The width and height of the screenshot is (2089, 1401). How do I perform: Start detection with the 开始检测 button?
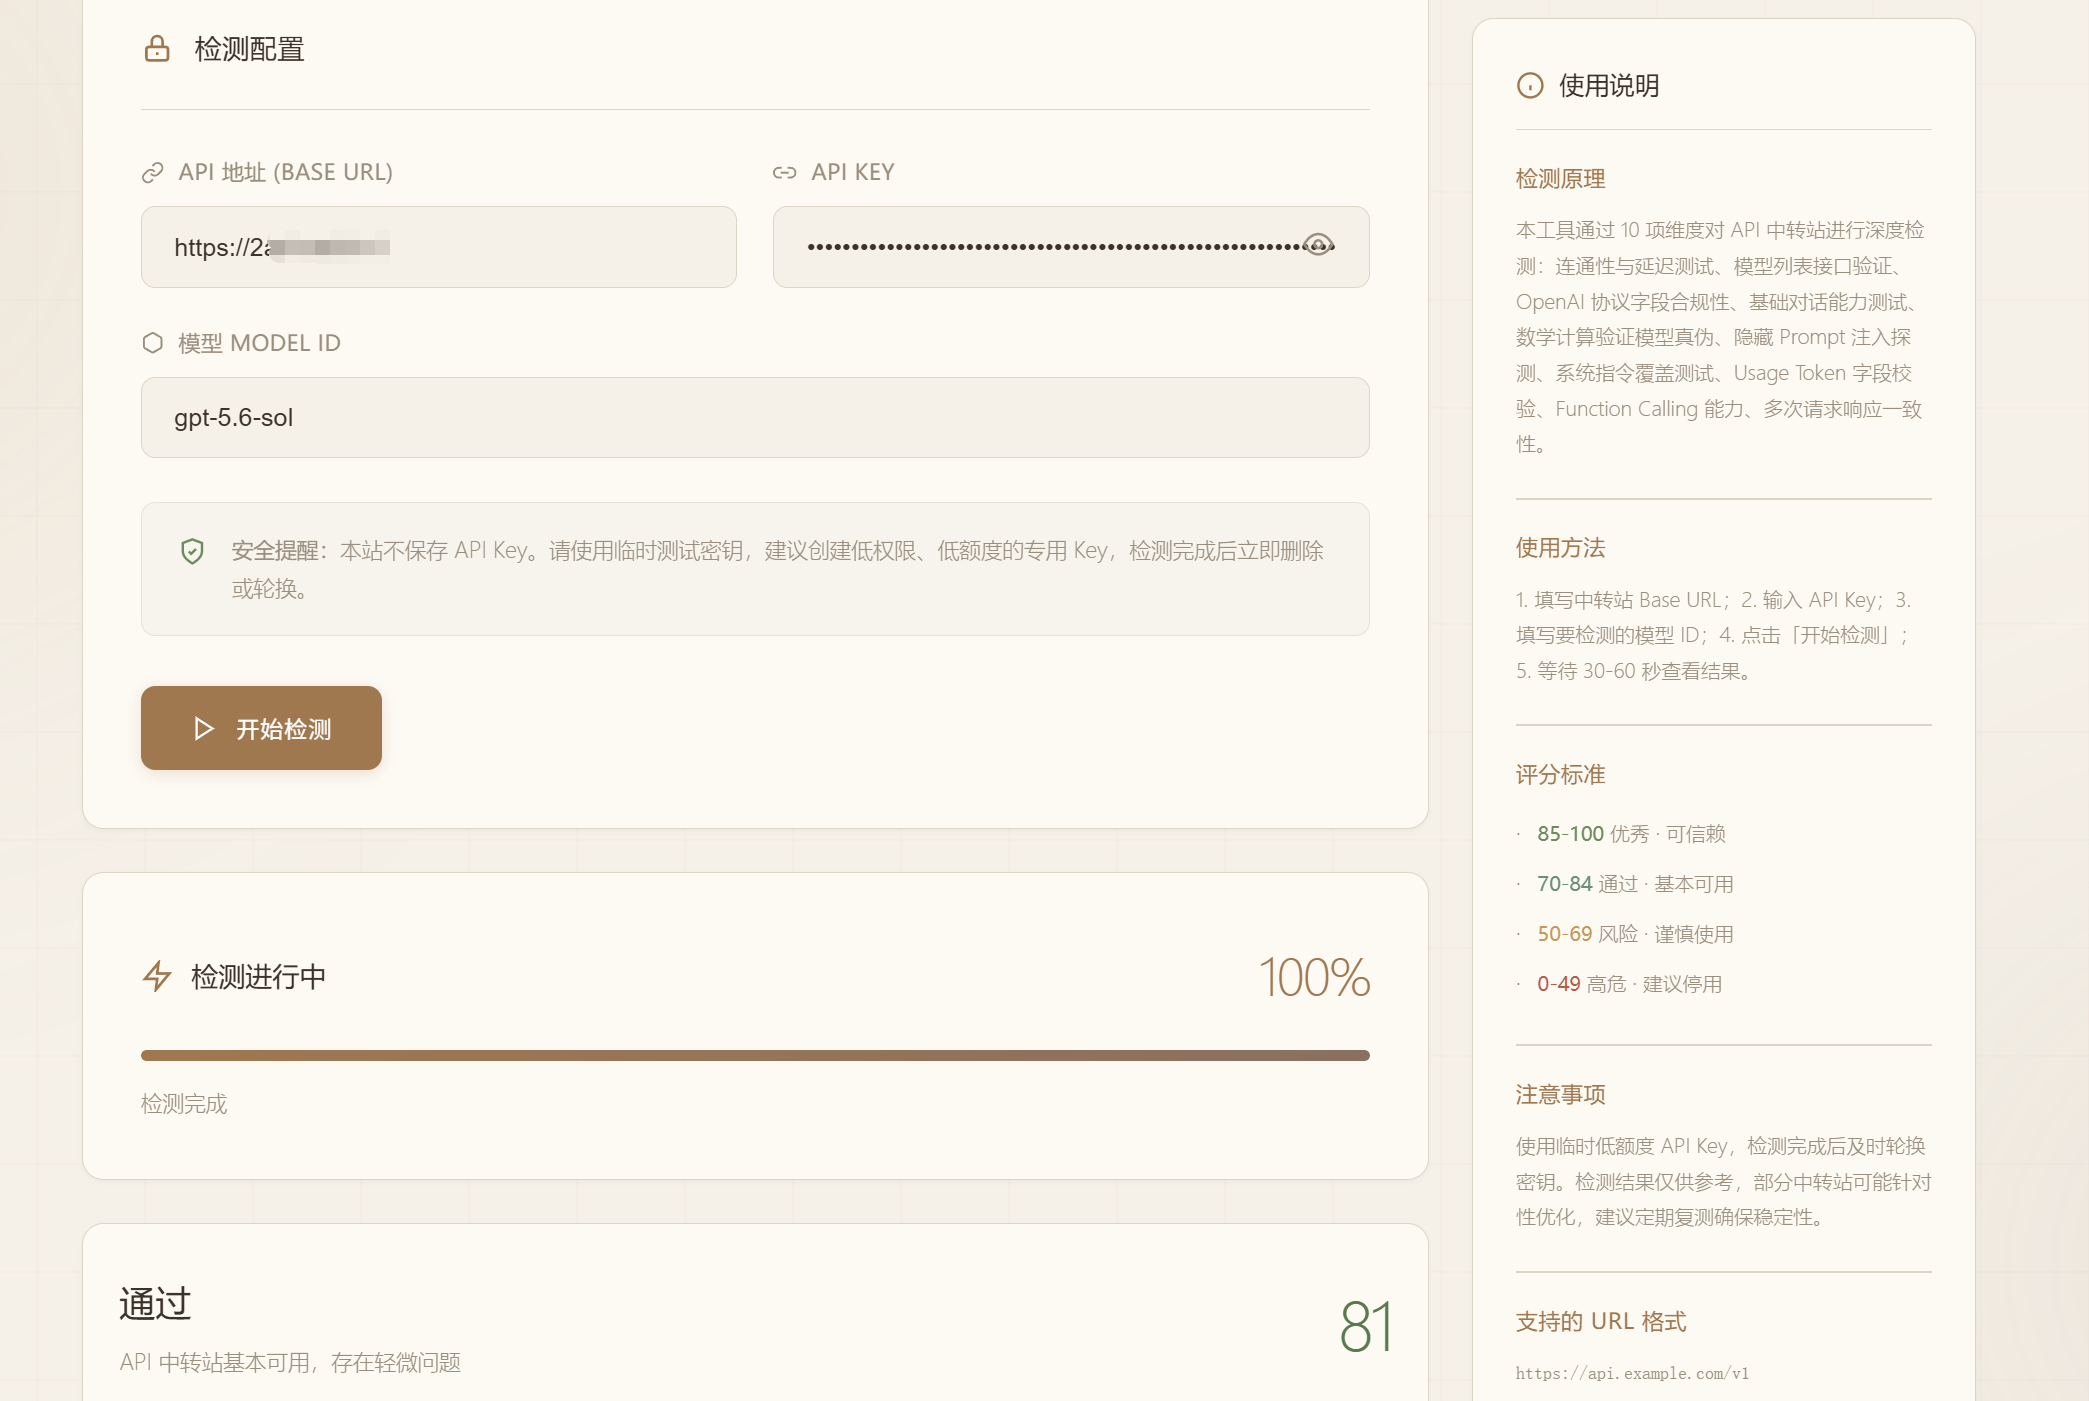tap(261, 728)
